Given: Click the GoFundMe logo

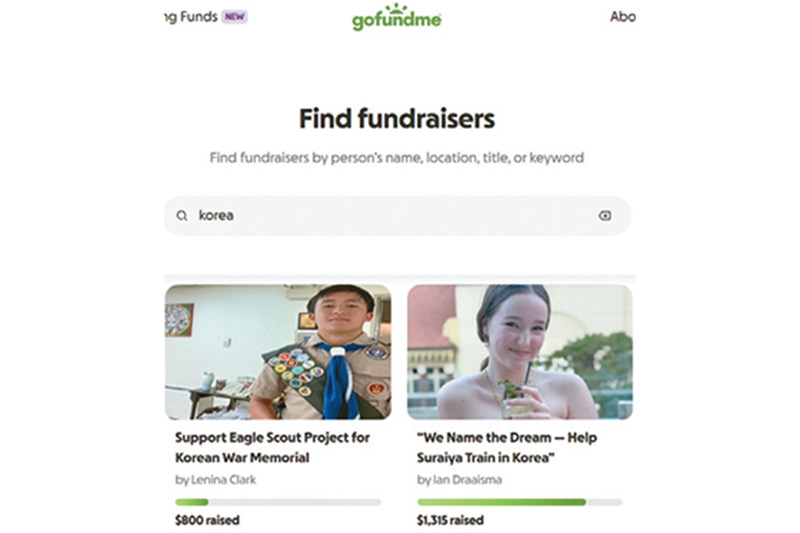Looking at the screenshot, I should [x=396, y=17].
